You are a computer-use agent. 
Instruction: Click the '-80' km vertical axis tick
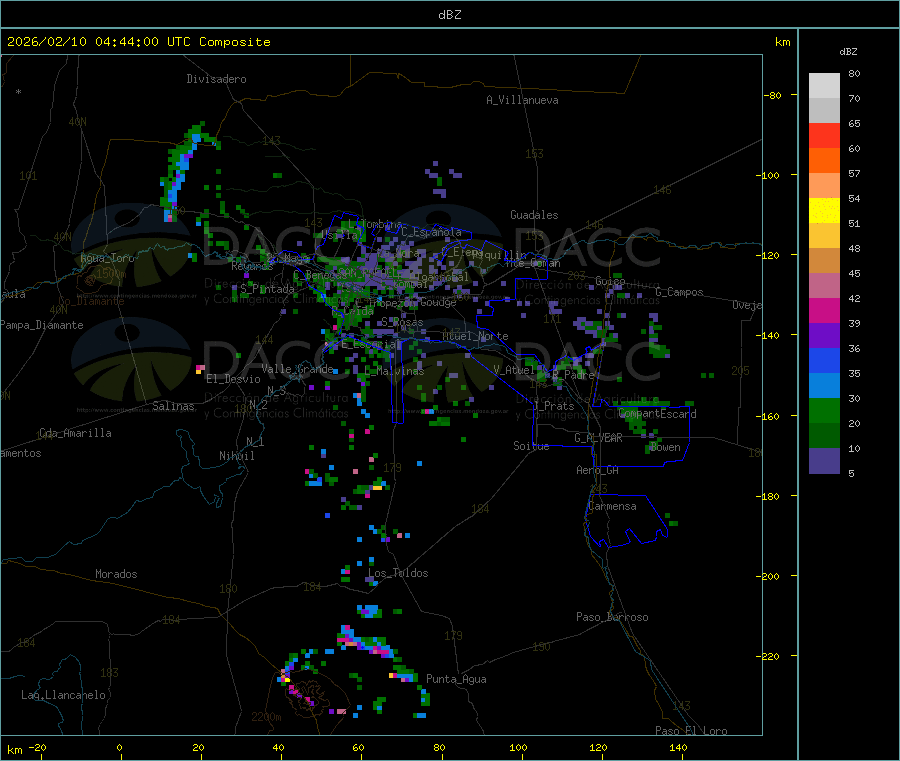[773, 95]
